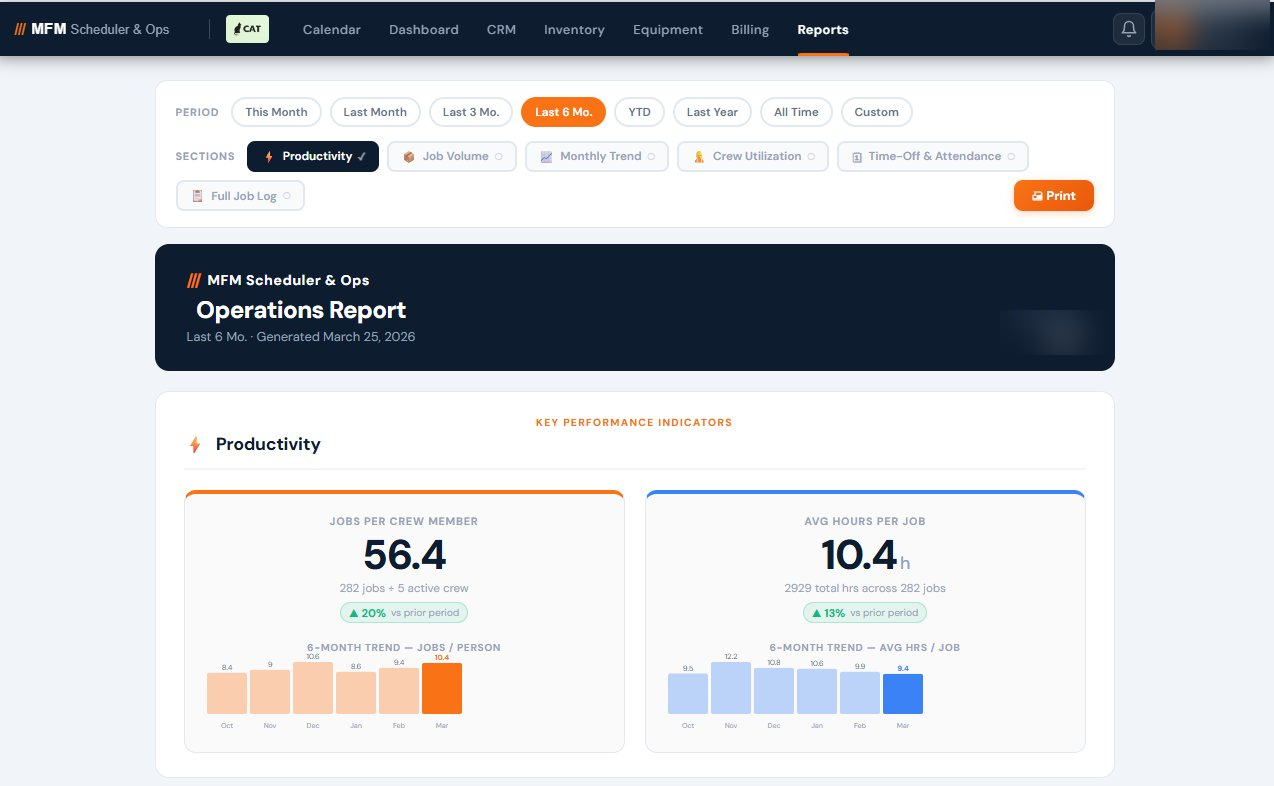Viewport: 1274px width, 786px height.
Task: Click the November bar in avg hours chart
Action: 730,688
